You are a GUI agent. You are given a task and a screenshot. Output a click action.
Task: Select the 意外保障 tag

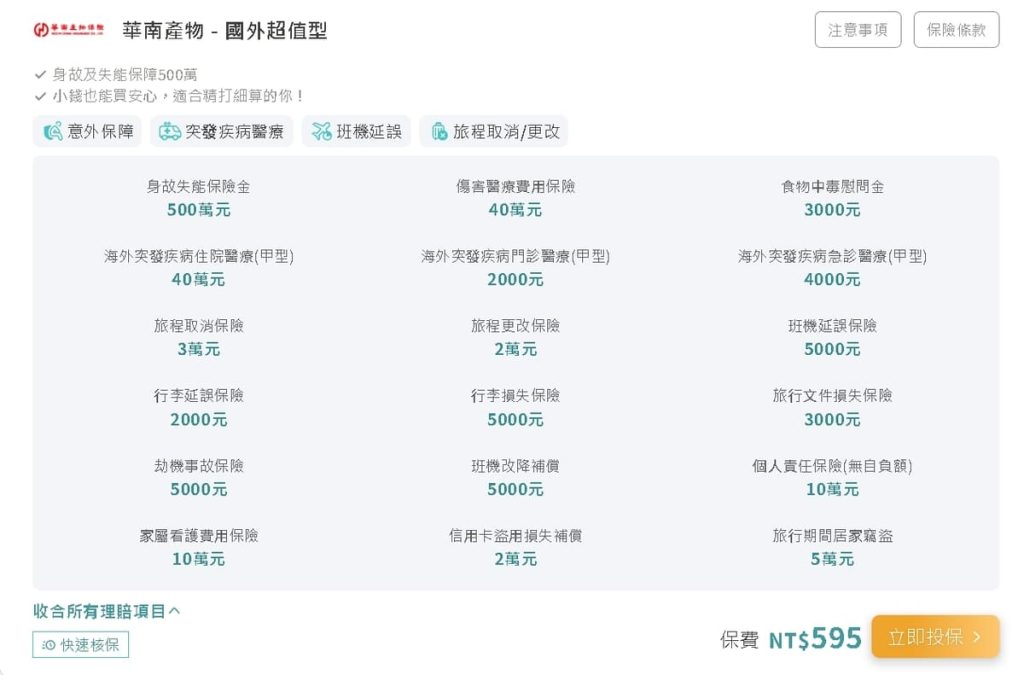point(87,131)
